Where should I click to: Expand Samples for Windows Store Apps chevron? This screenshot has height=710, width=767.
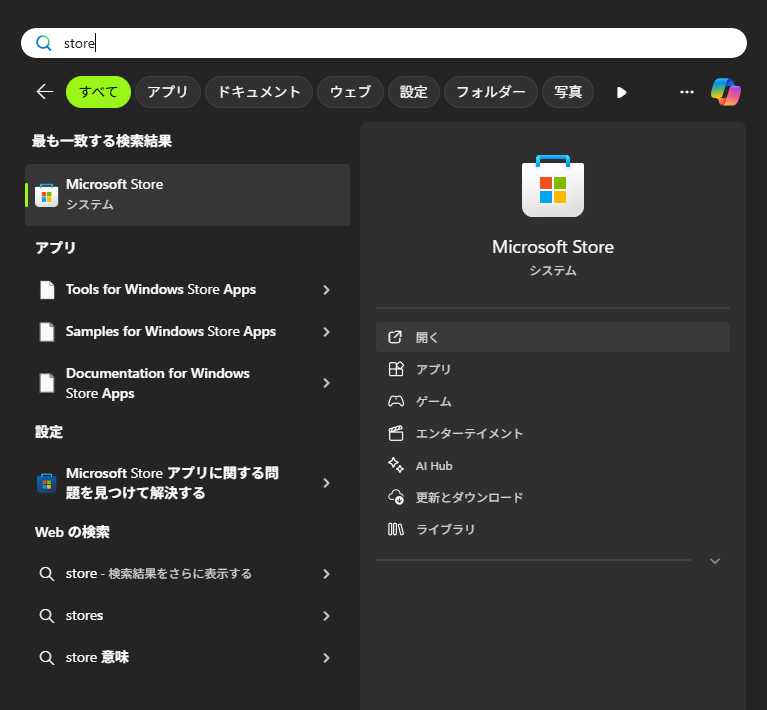pos(326,332)
